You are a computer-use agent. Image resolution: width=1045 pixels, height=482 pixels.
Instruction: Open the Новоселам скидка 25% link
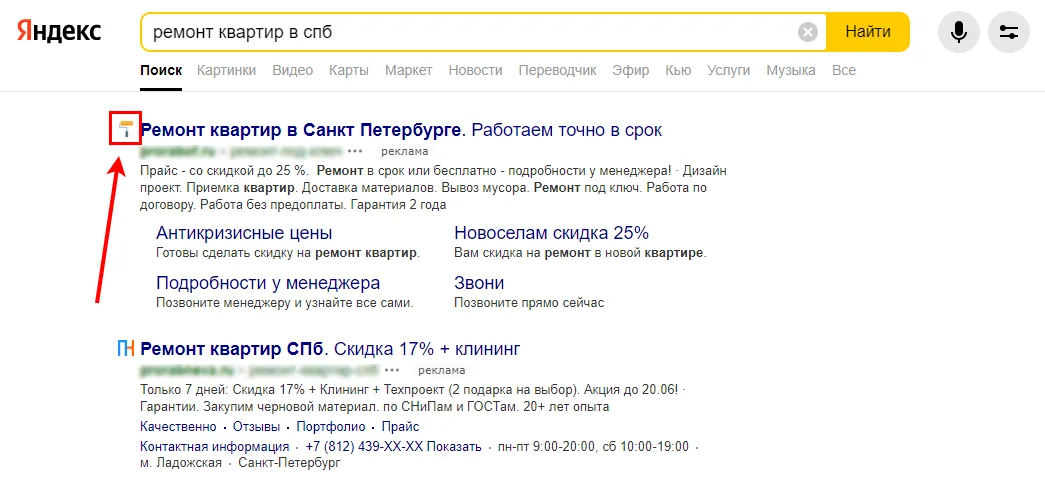click(551, 233)
